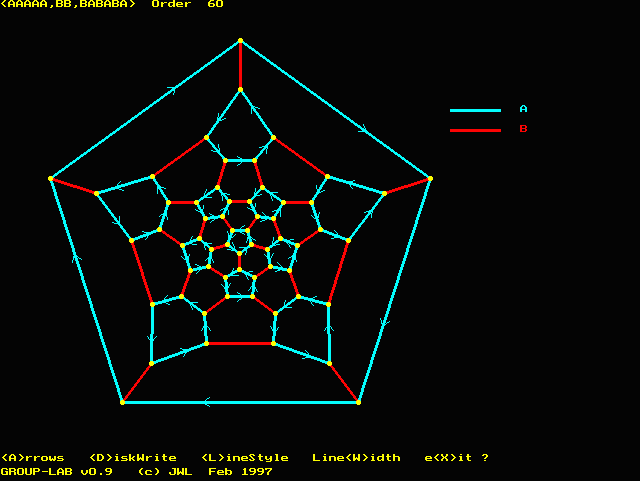
Task: Click the cyan letter A legend label
Action: (x=523, y=109)
